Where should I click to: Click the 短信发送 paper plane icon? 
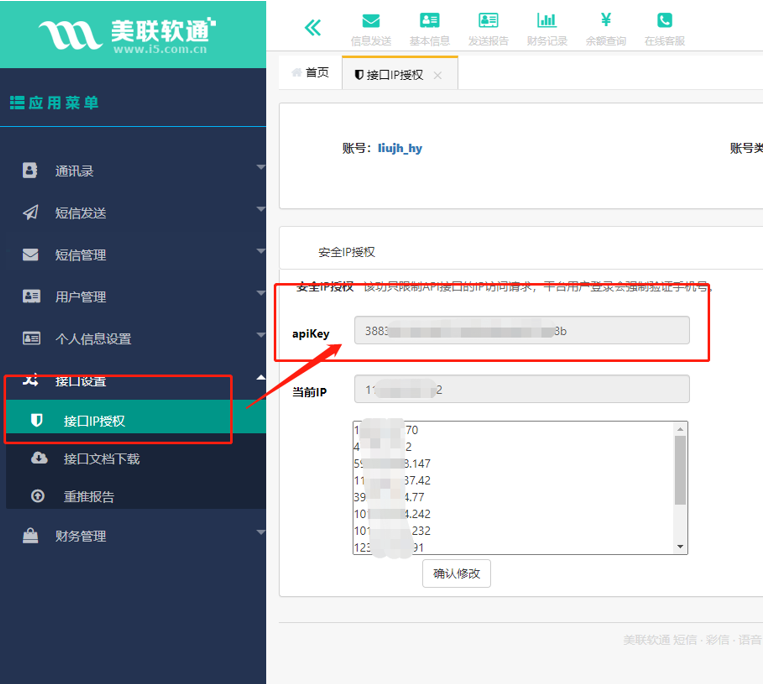coord(30,212)
